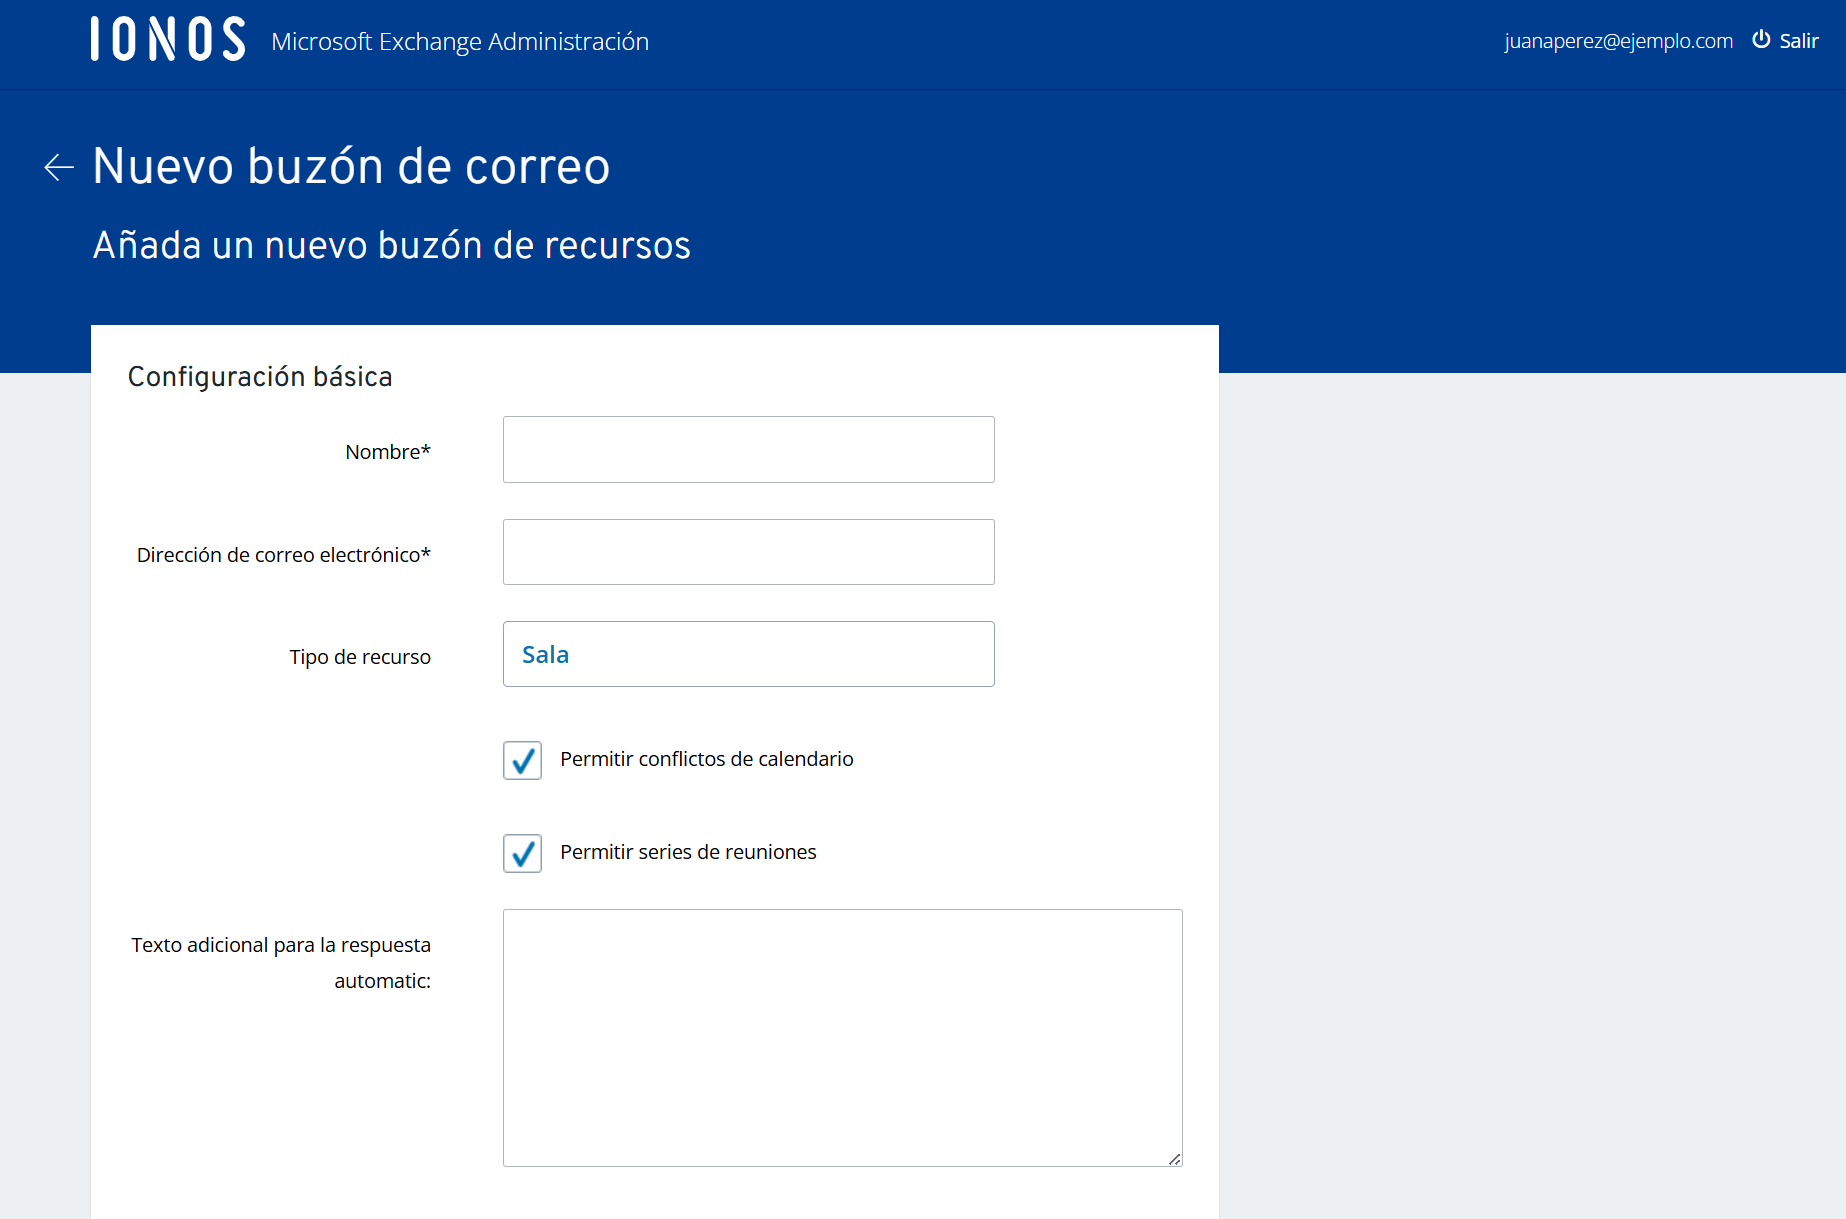Viewport: 1846px width, 1219px height.
Task: Click the juanaperez@ejemplo.com account link
Action: coord(1618,40)
